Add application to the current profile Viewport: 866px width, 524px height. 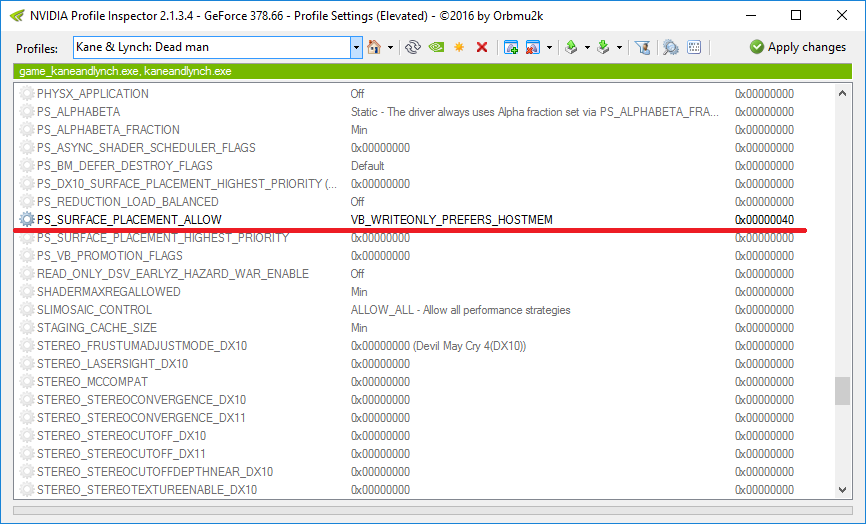(511, 47)
